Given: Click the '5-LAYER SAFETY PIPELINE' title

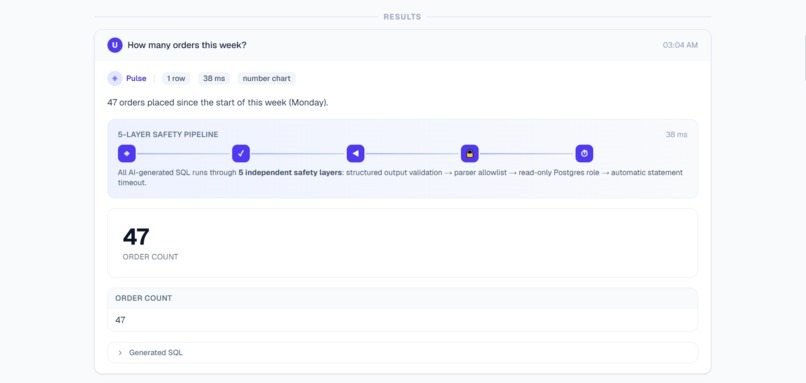Looking at the screenshot, I should (168, 135).
